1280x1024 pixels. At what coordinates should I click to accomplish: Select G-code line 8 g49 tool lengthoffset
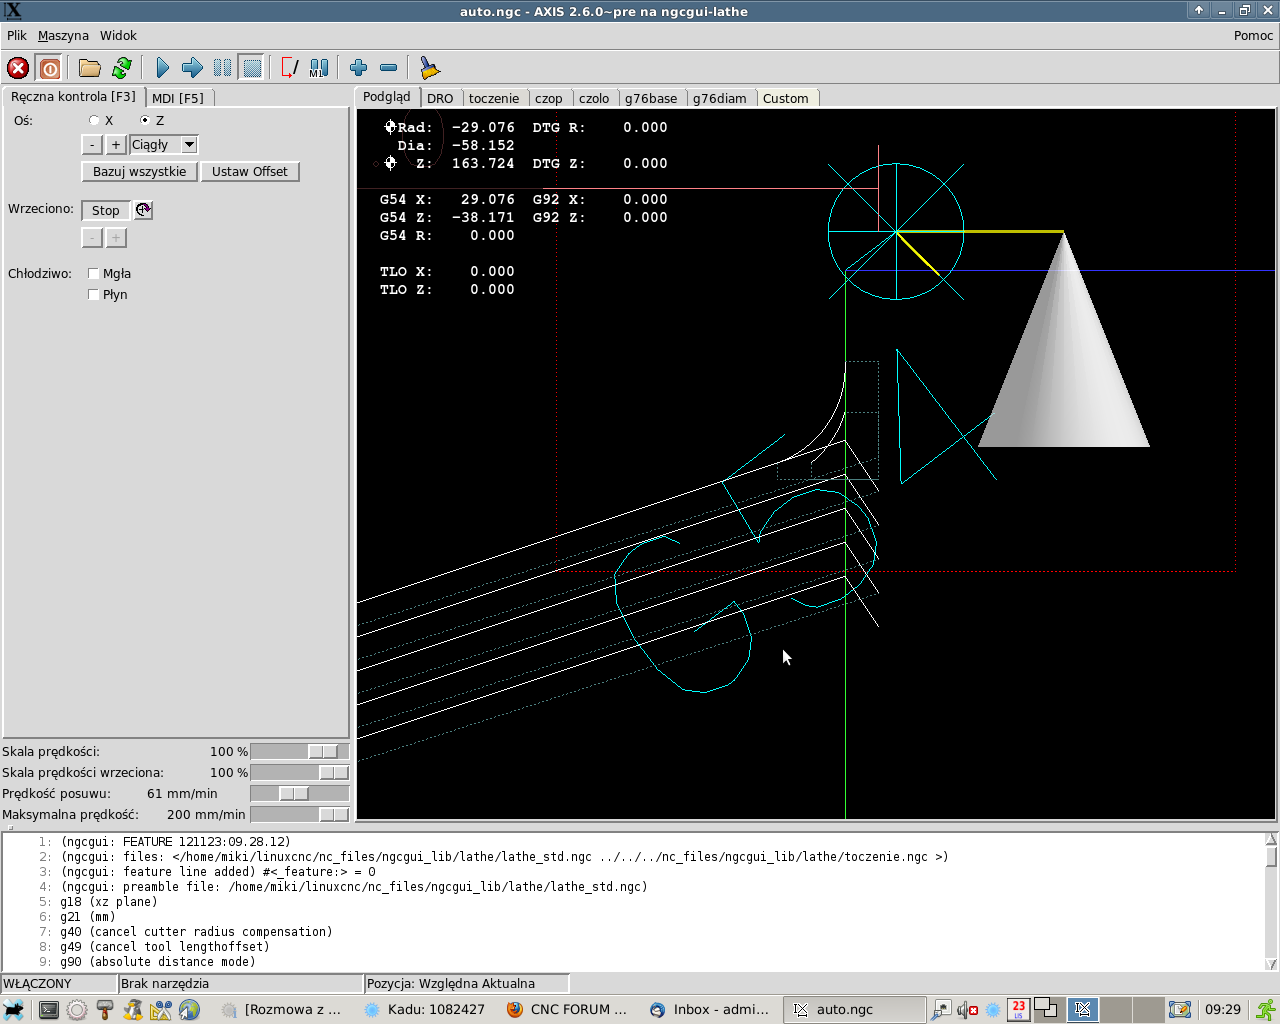tap(165, 947)
